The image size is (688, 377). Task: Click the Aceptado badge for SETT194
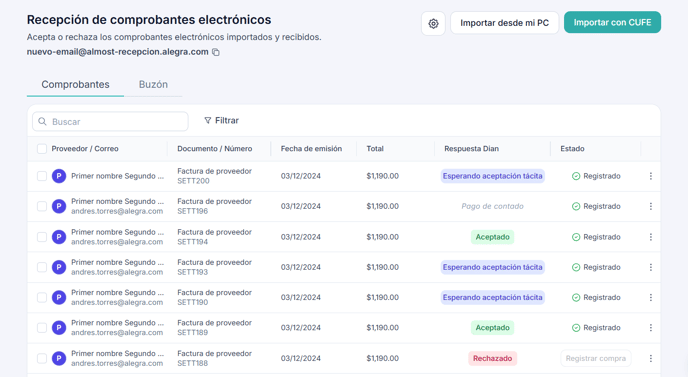click(492, 237)
